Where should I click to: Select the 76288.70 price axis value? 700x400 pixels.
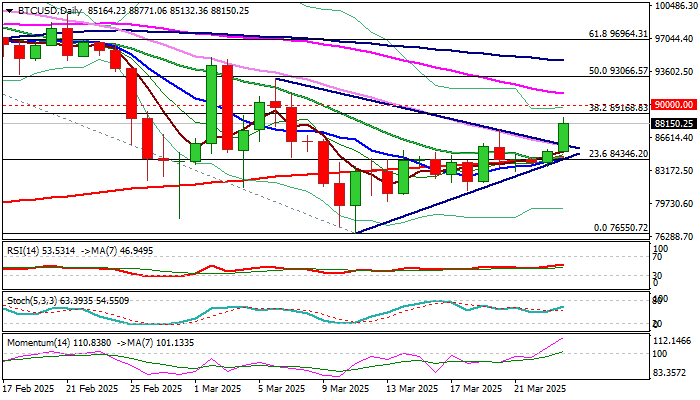click(x=673, y=236)
